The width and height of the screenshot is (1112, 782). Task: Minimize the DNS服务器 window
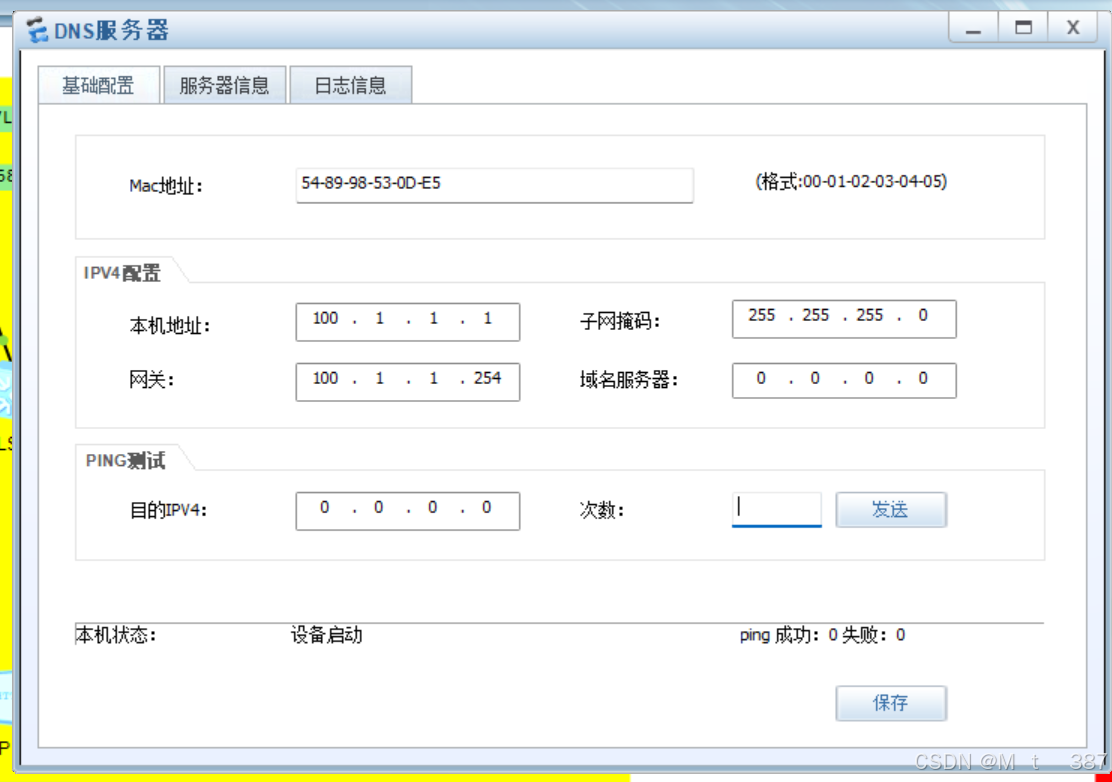click(x=973, y=28)
